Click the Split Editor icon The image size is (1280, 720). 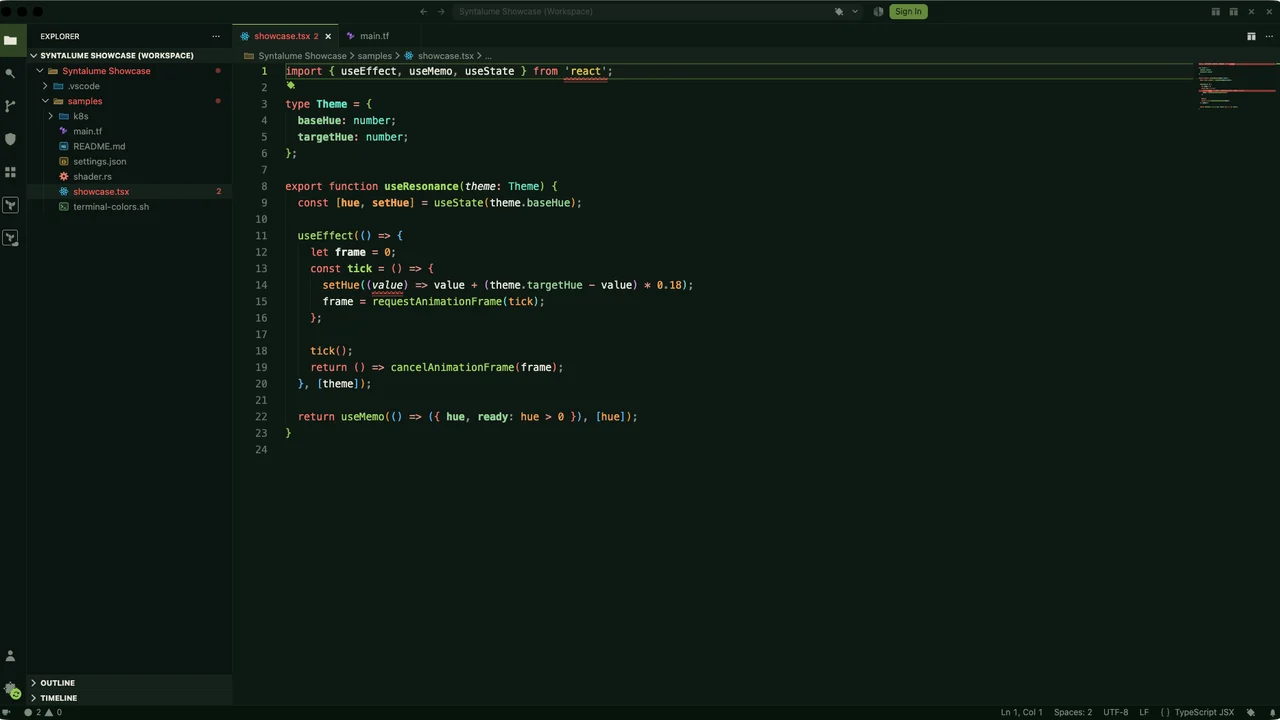[x=1251, y=36]
